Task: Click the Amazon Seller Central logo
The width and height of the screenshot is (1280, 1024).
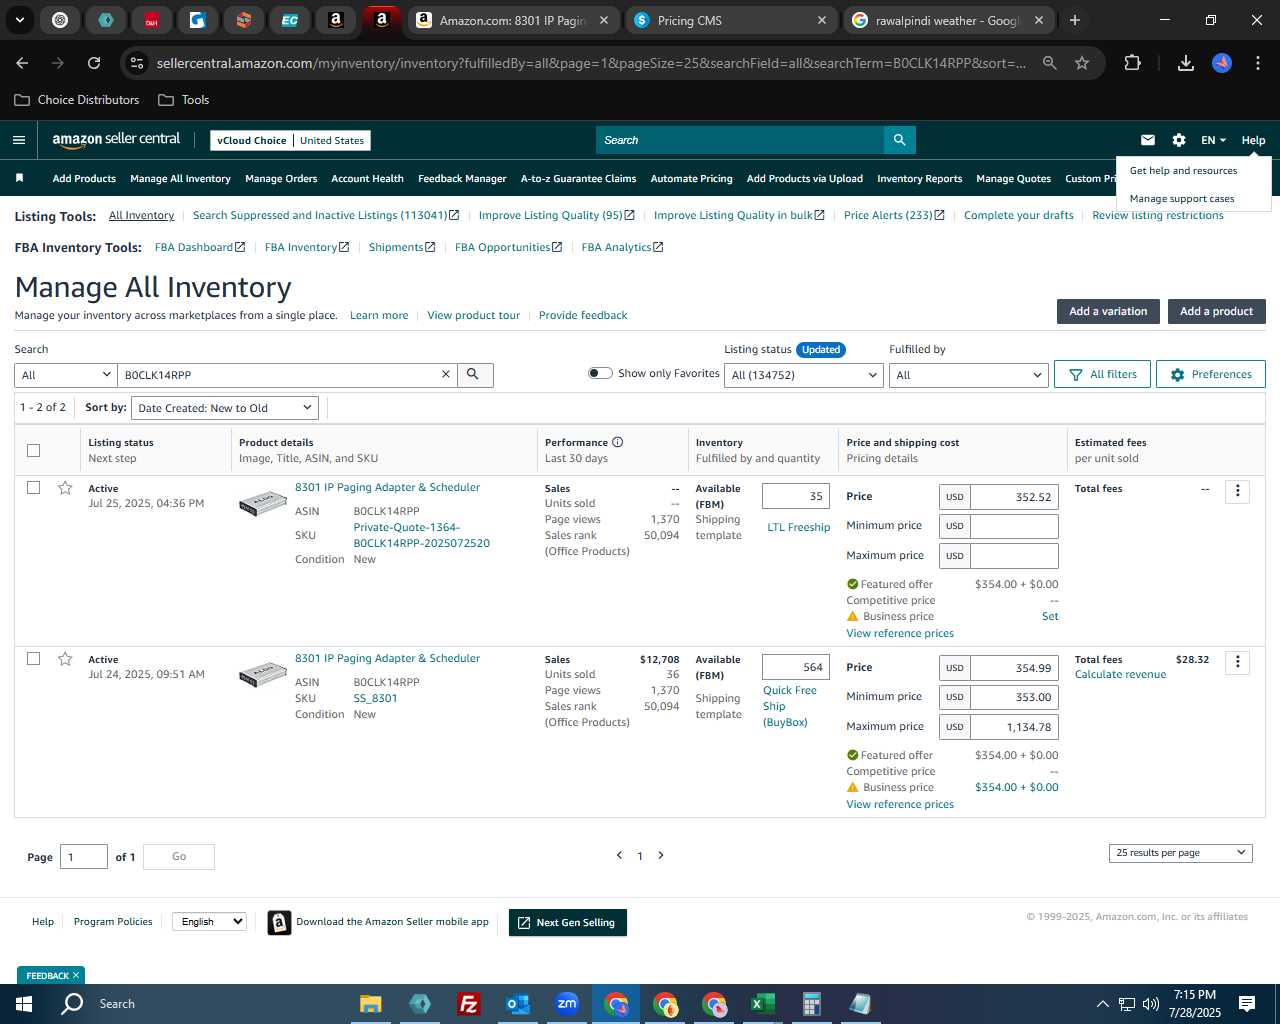Action: tap(116, 140)
